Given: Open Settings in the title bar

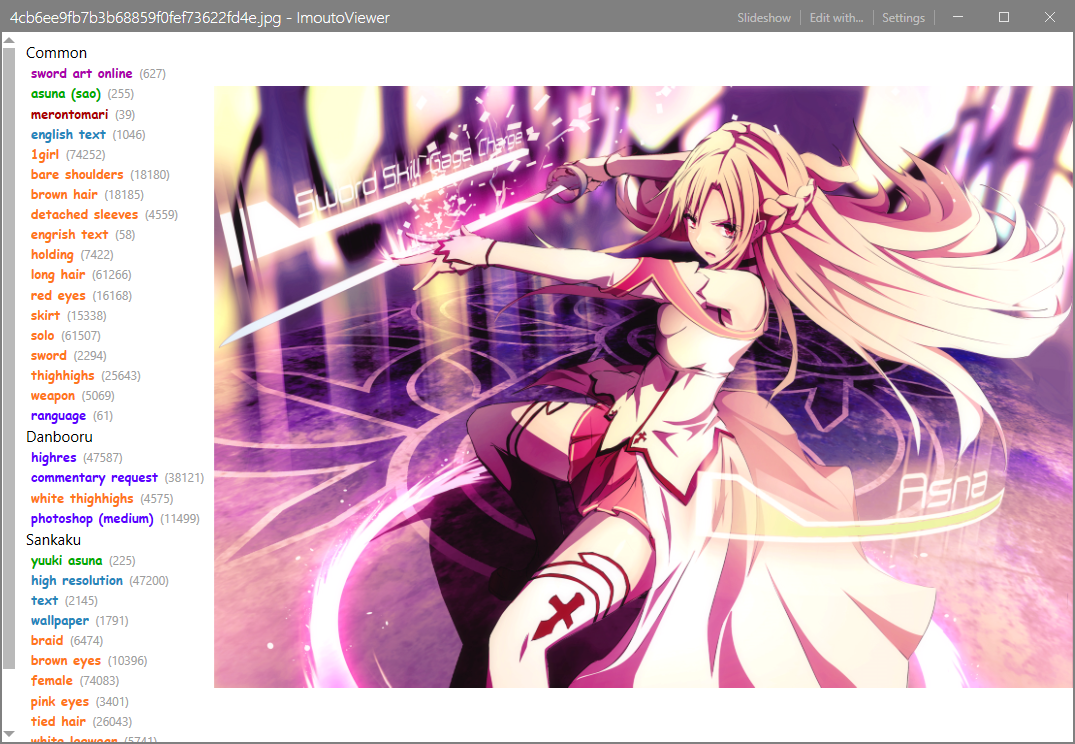Looking at the screenshot, I should (903, 18).
